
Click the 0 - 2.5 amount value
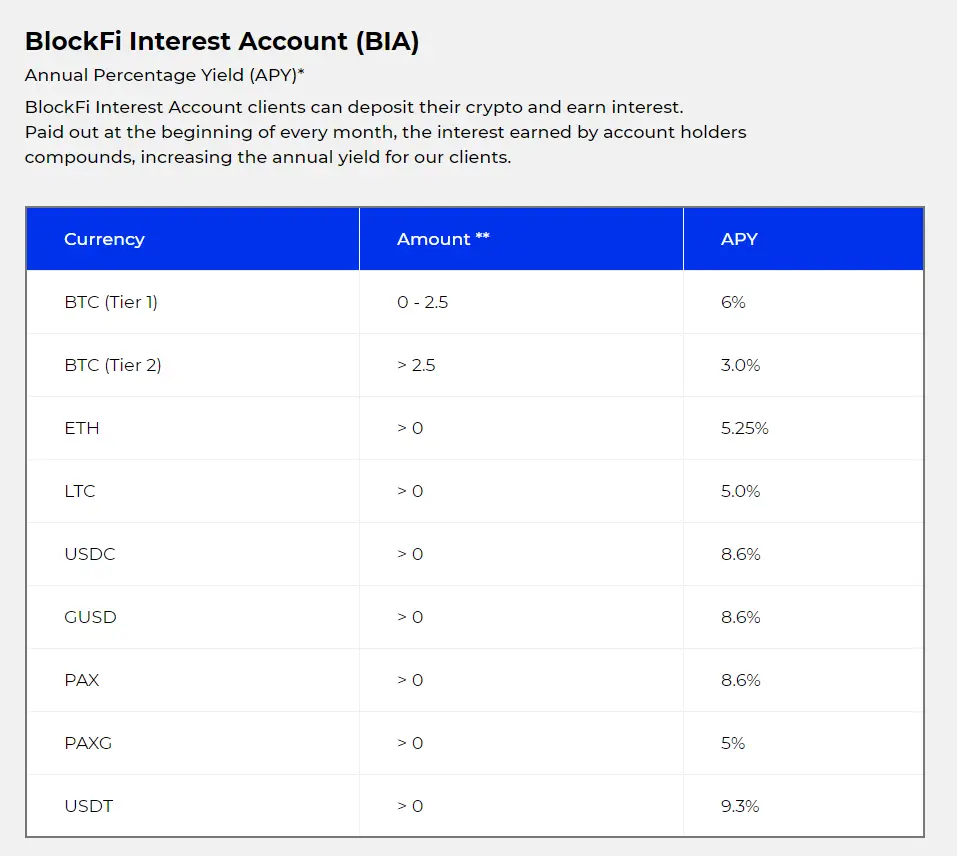tap(422, 302)
